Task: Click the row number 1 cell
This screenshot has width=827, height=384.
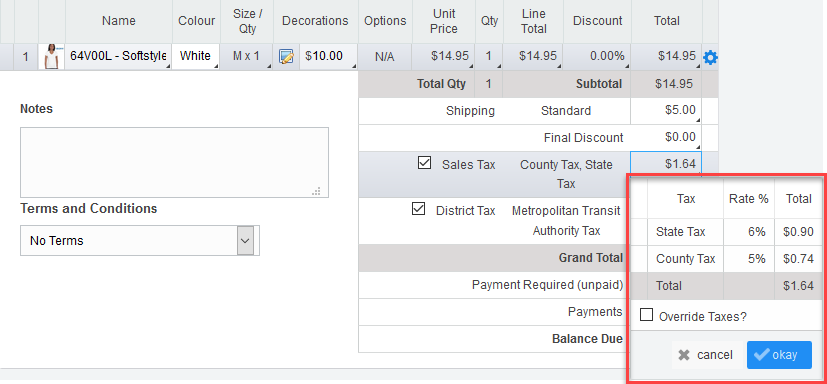Action: click(x=26, y=56)
